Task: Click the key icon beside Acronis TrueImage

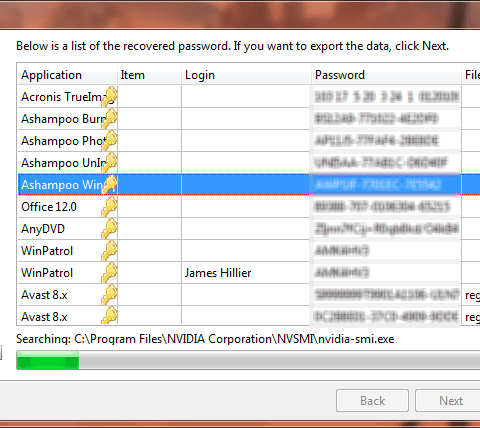Action: (109, 96)
